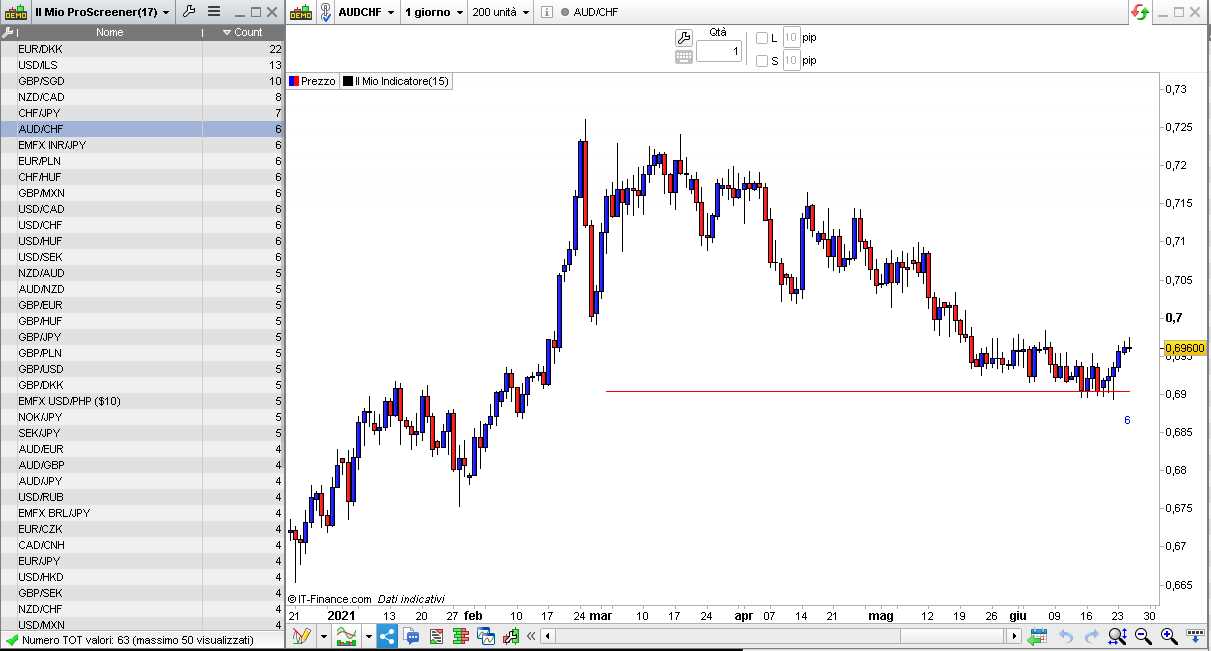Select GBP/SGD row in screener
1211x651 pixels.
point(142,81)
